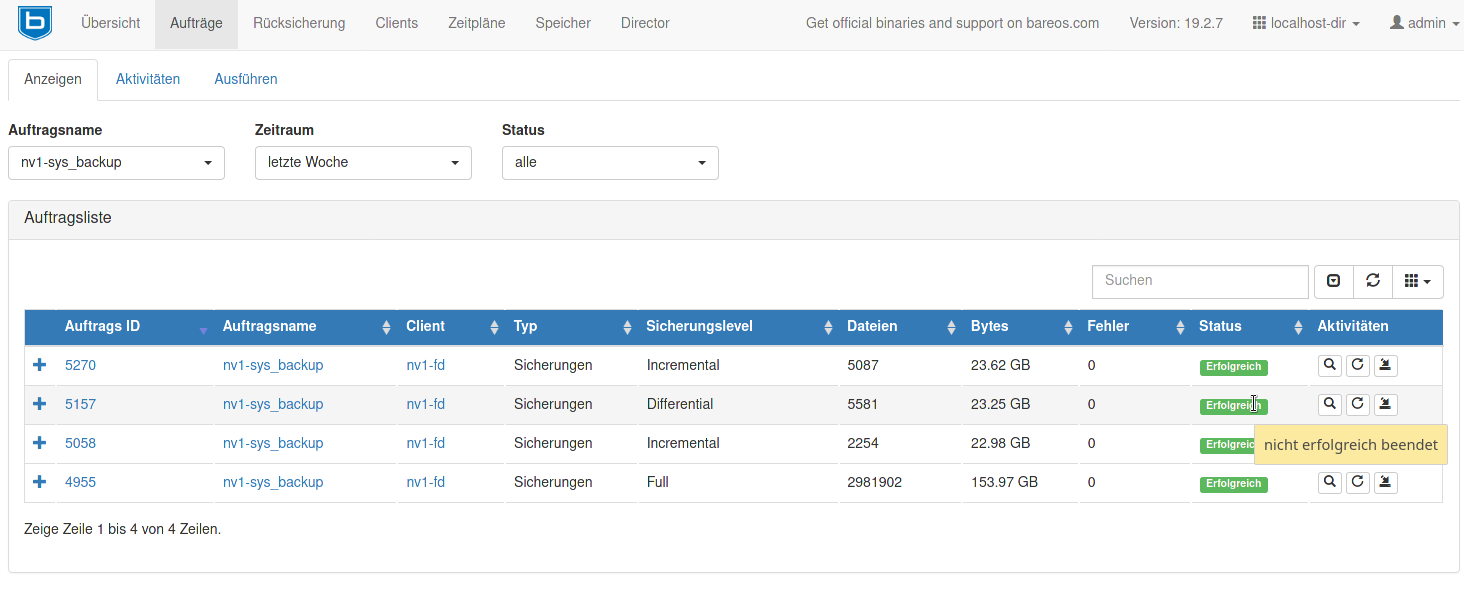The height and width of the screenshot is (599, 1464).
Task: Switch to the Aktivitäten tab
Action: pos(148,79)
